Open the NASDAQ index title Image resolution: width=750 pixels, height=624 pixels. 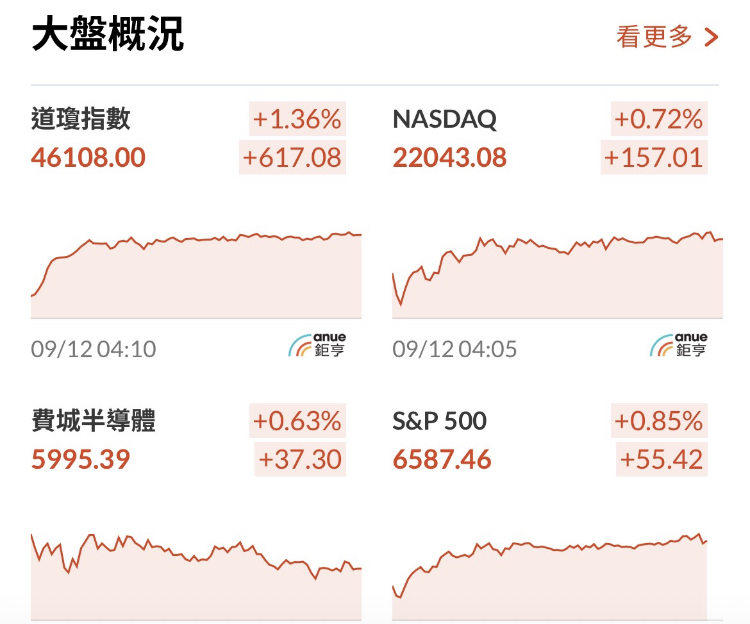pyautogui.click(x=444, y=119)
